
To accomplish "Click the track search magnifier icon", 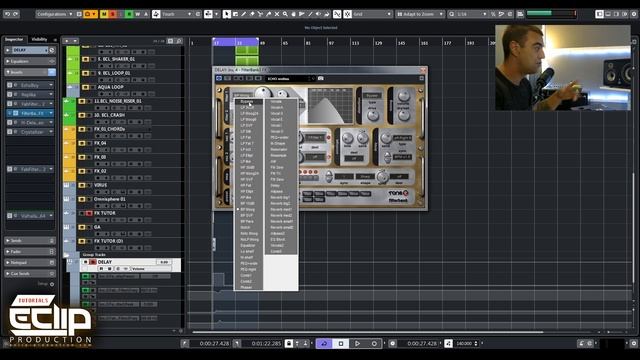I will click(179, 41).
